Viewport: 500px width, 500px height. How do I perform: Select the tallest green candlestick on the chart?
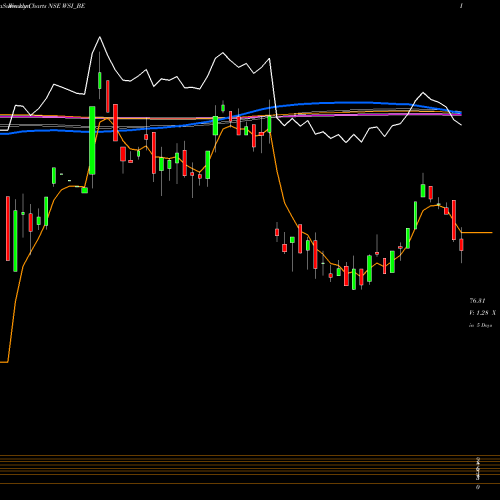92,140
